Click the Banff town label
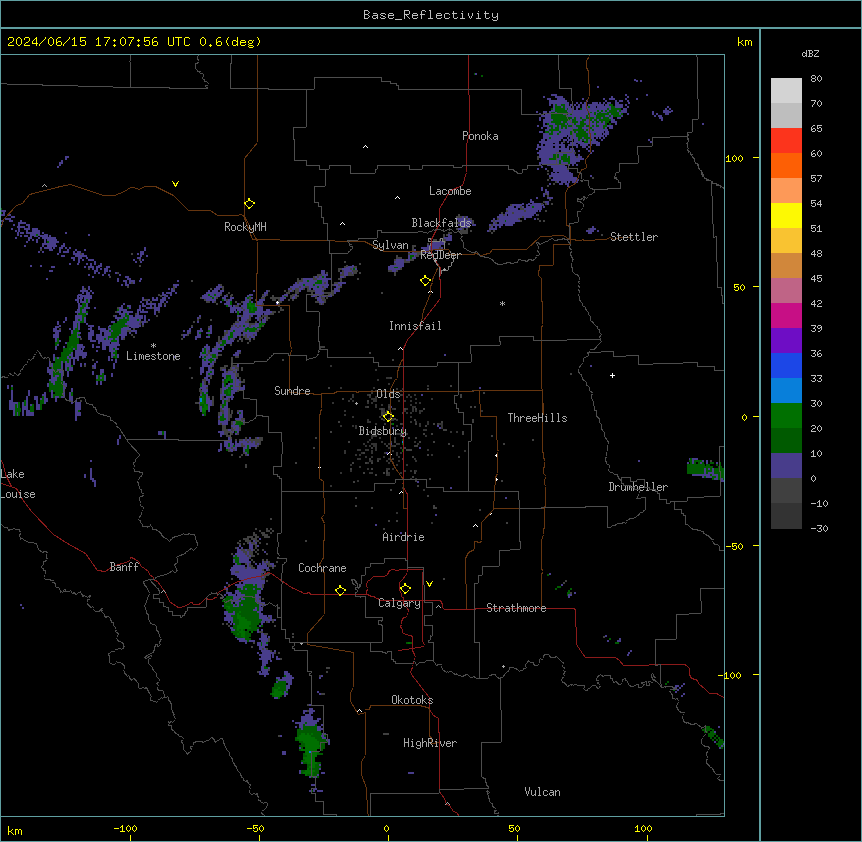This screenshot has width=862, height=842. click(x=124, y=567)
